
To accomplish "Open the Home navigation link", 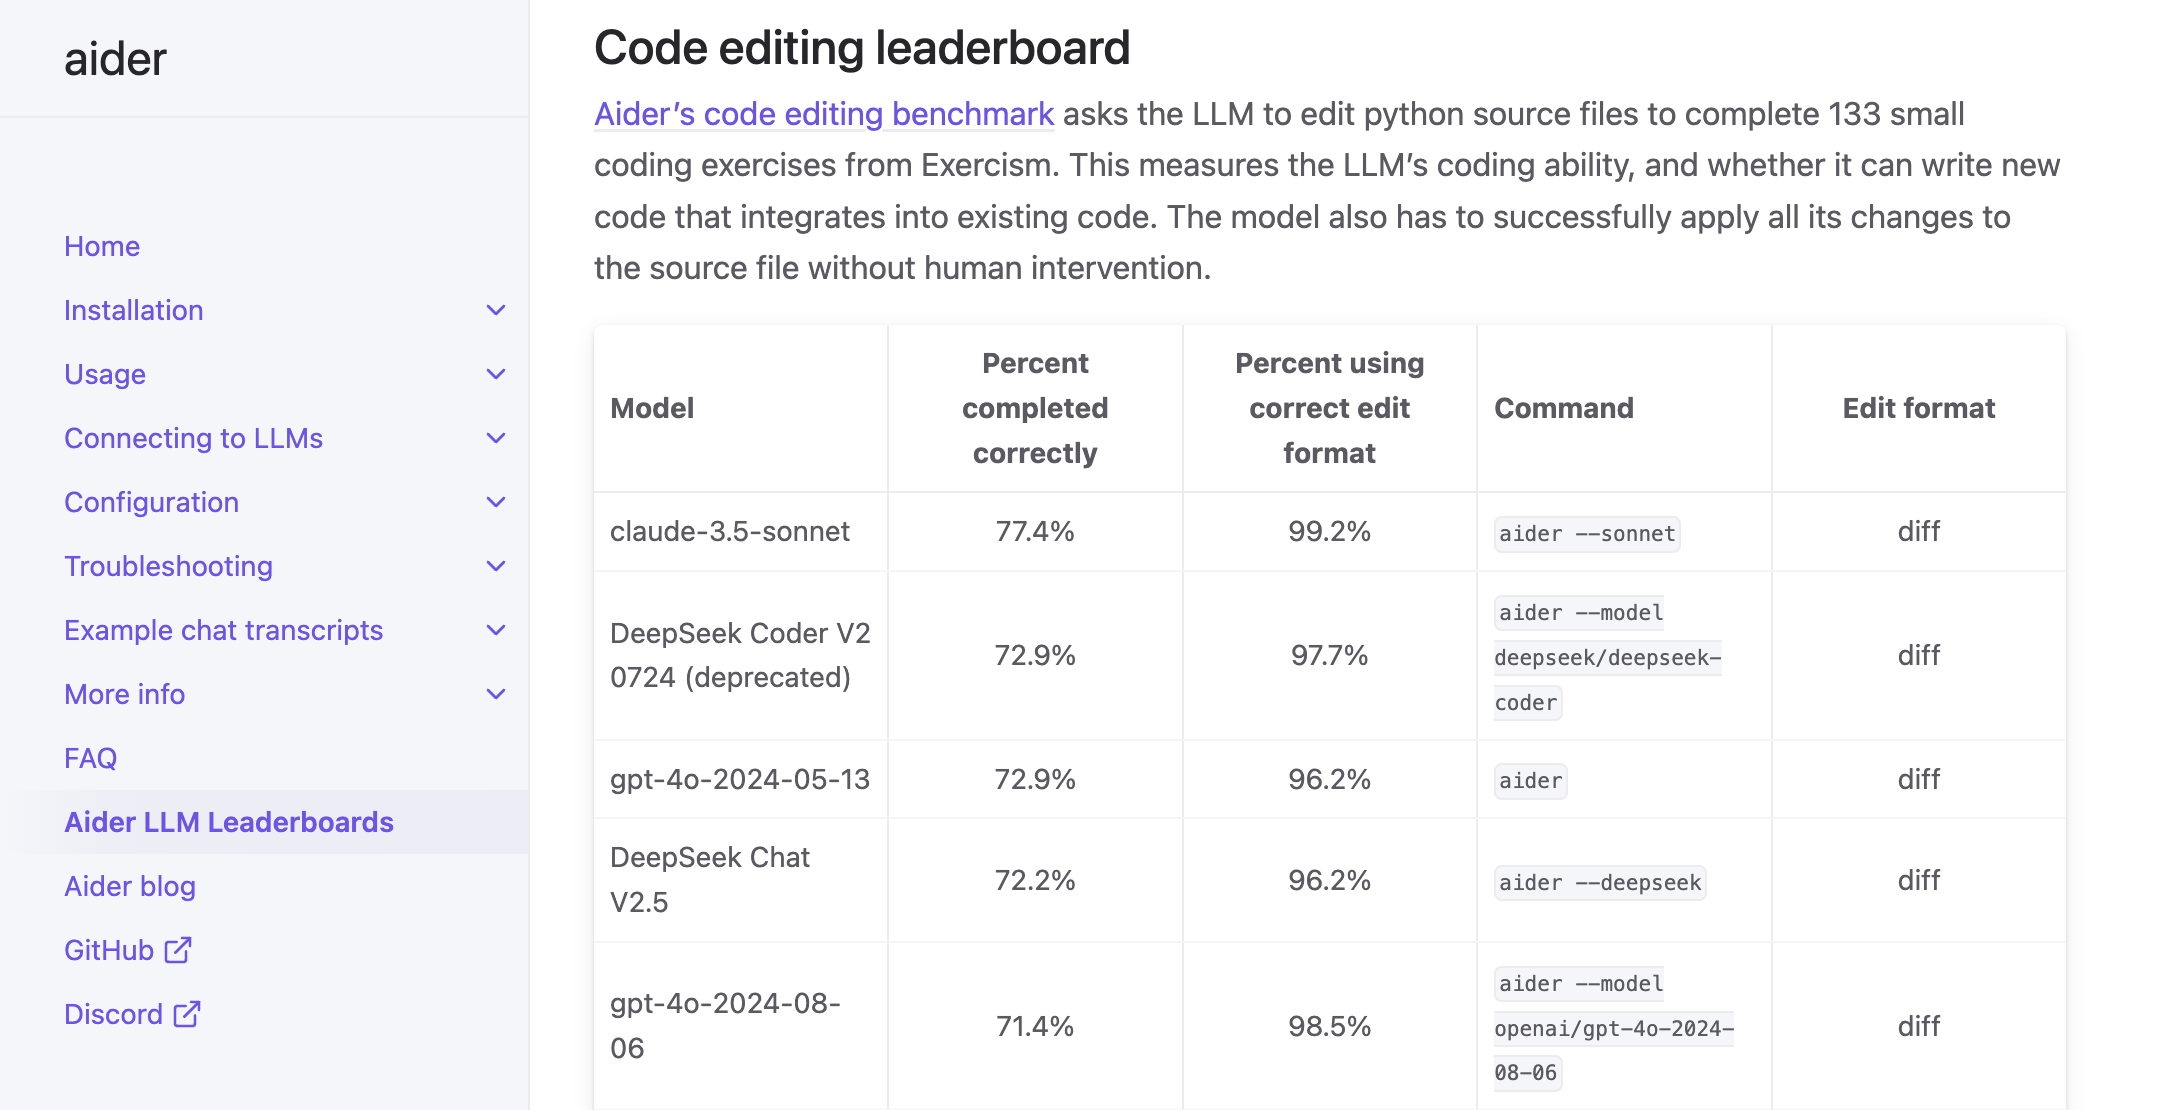I will click(x=102, y=246).
